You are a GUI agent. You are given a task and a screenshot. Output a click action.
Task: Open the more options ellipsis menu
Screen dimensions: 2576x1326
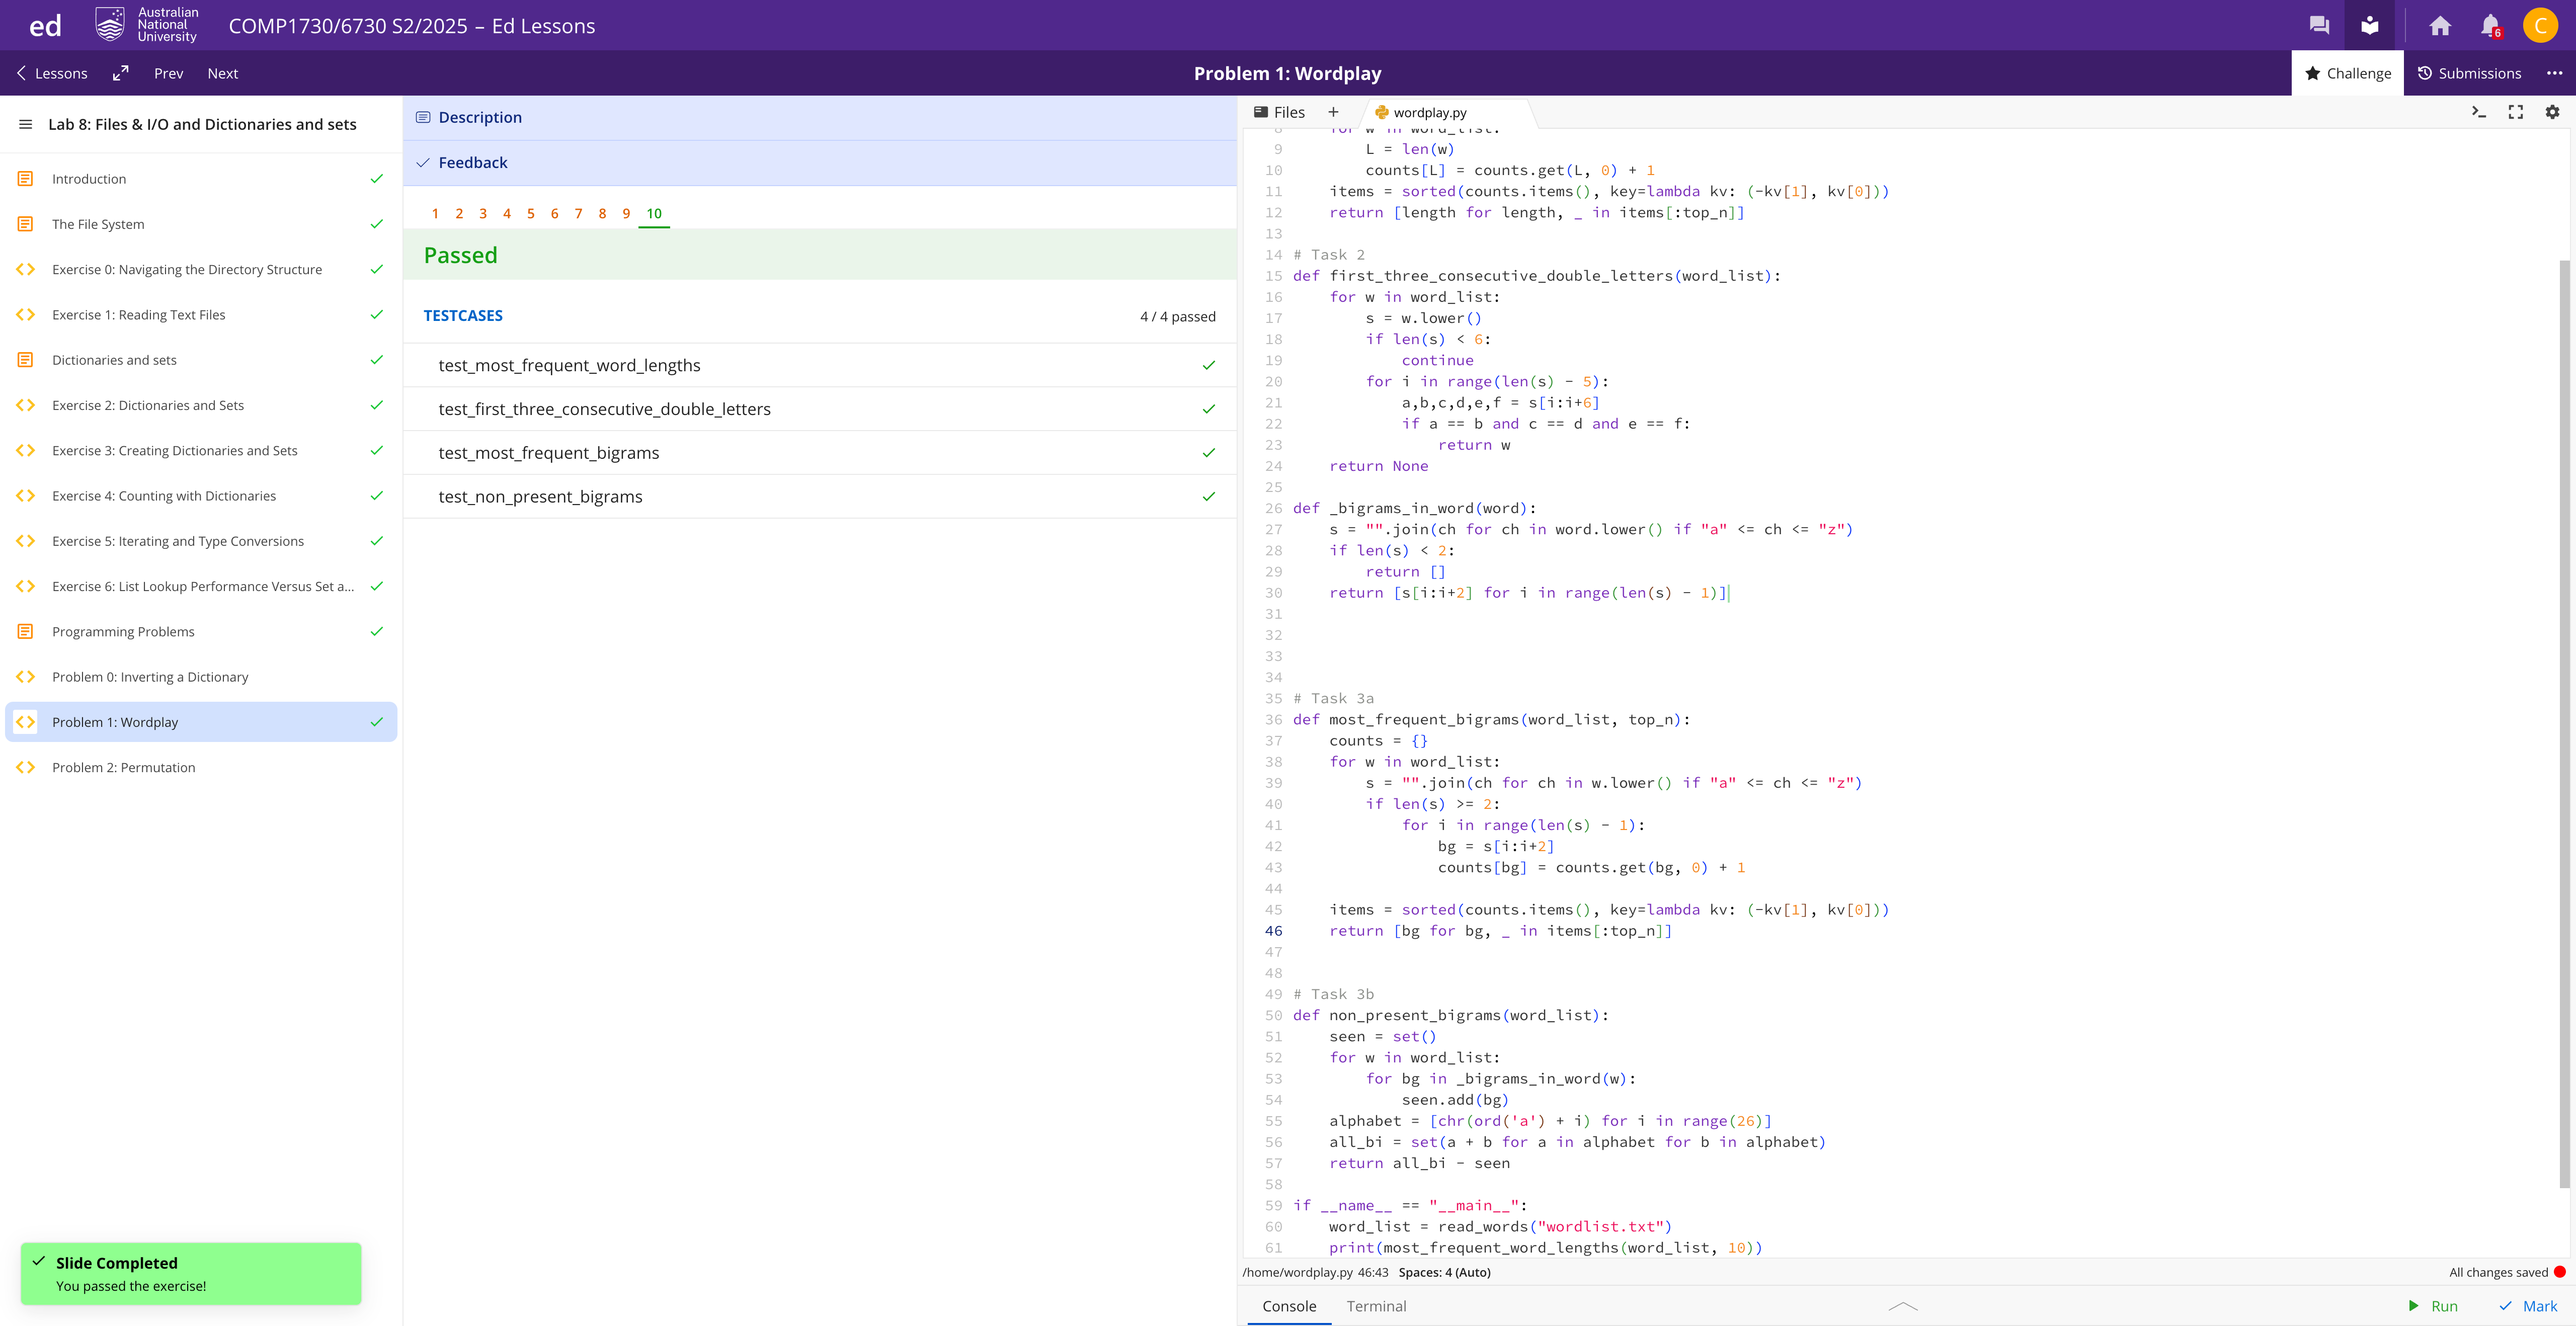[x=2554, y=73]
